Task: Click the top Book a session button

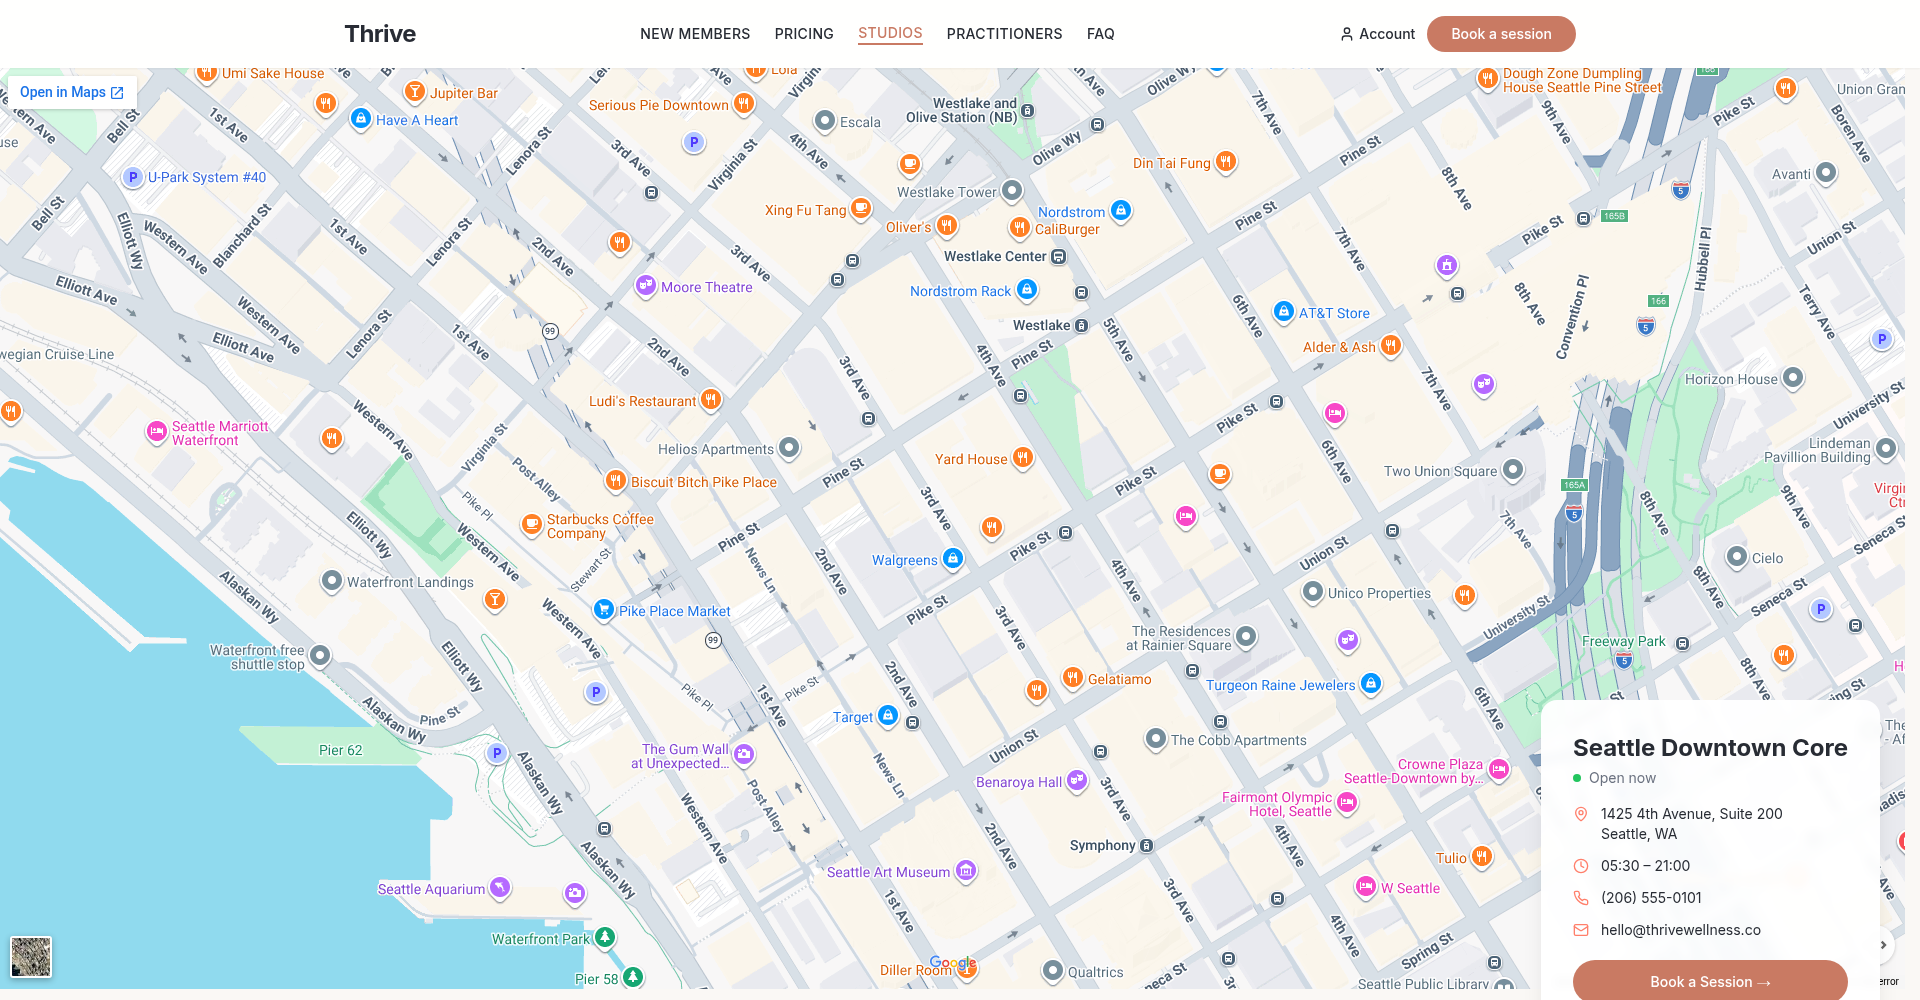Action: click(x=1501, y=34)
